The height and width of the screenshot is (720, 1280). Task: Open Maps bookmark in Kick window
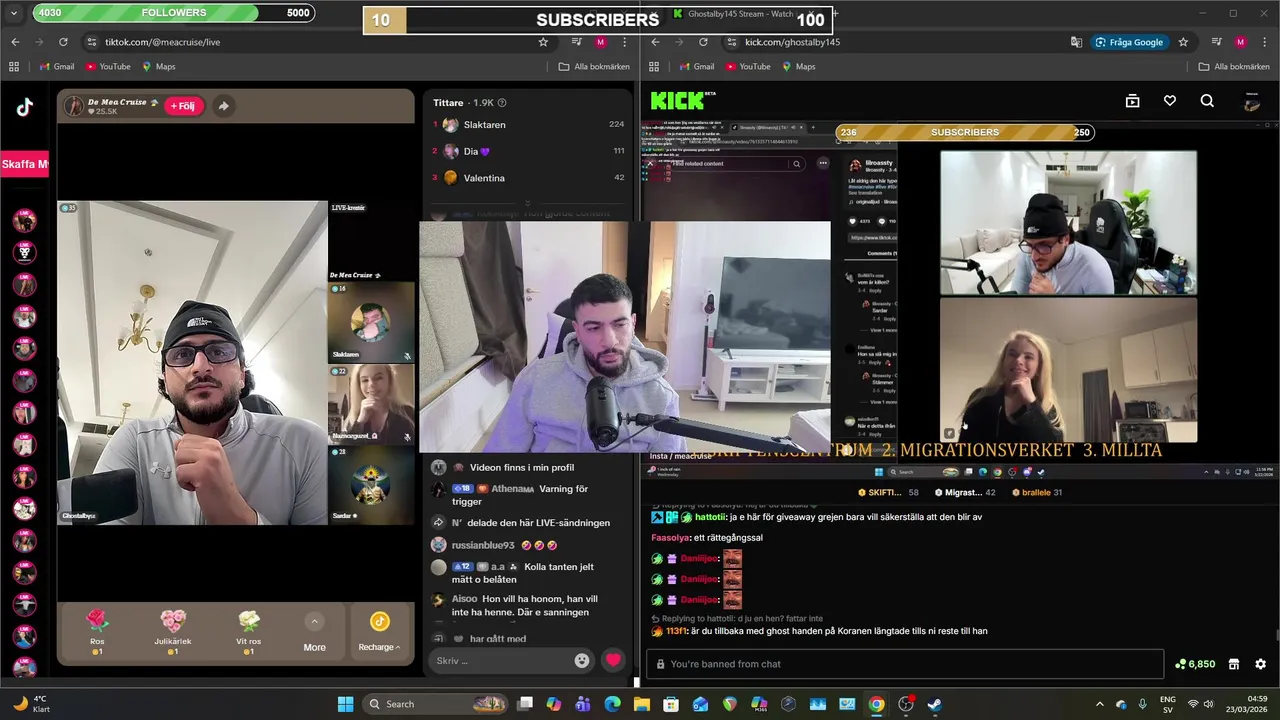click(x=797, y=66)
